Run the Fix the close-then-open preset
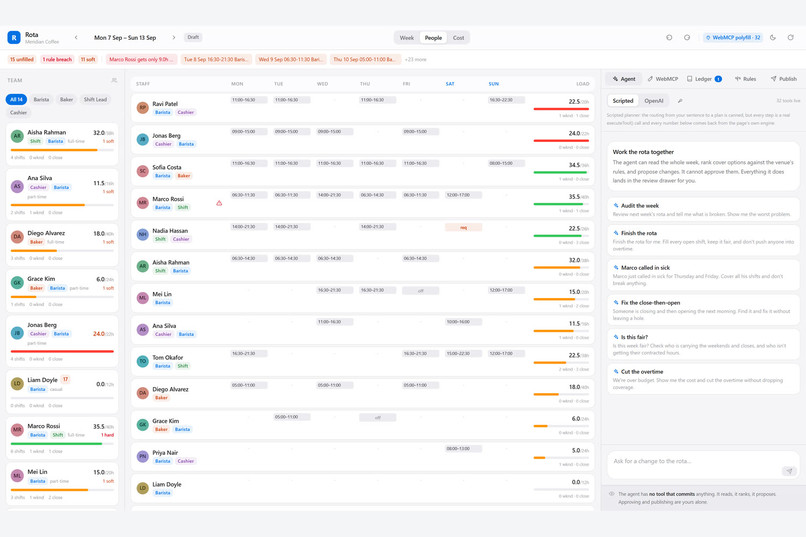 [703, 310]
